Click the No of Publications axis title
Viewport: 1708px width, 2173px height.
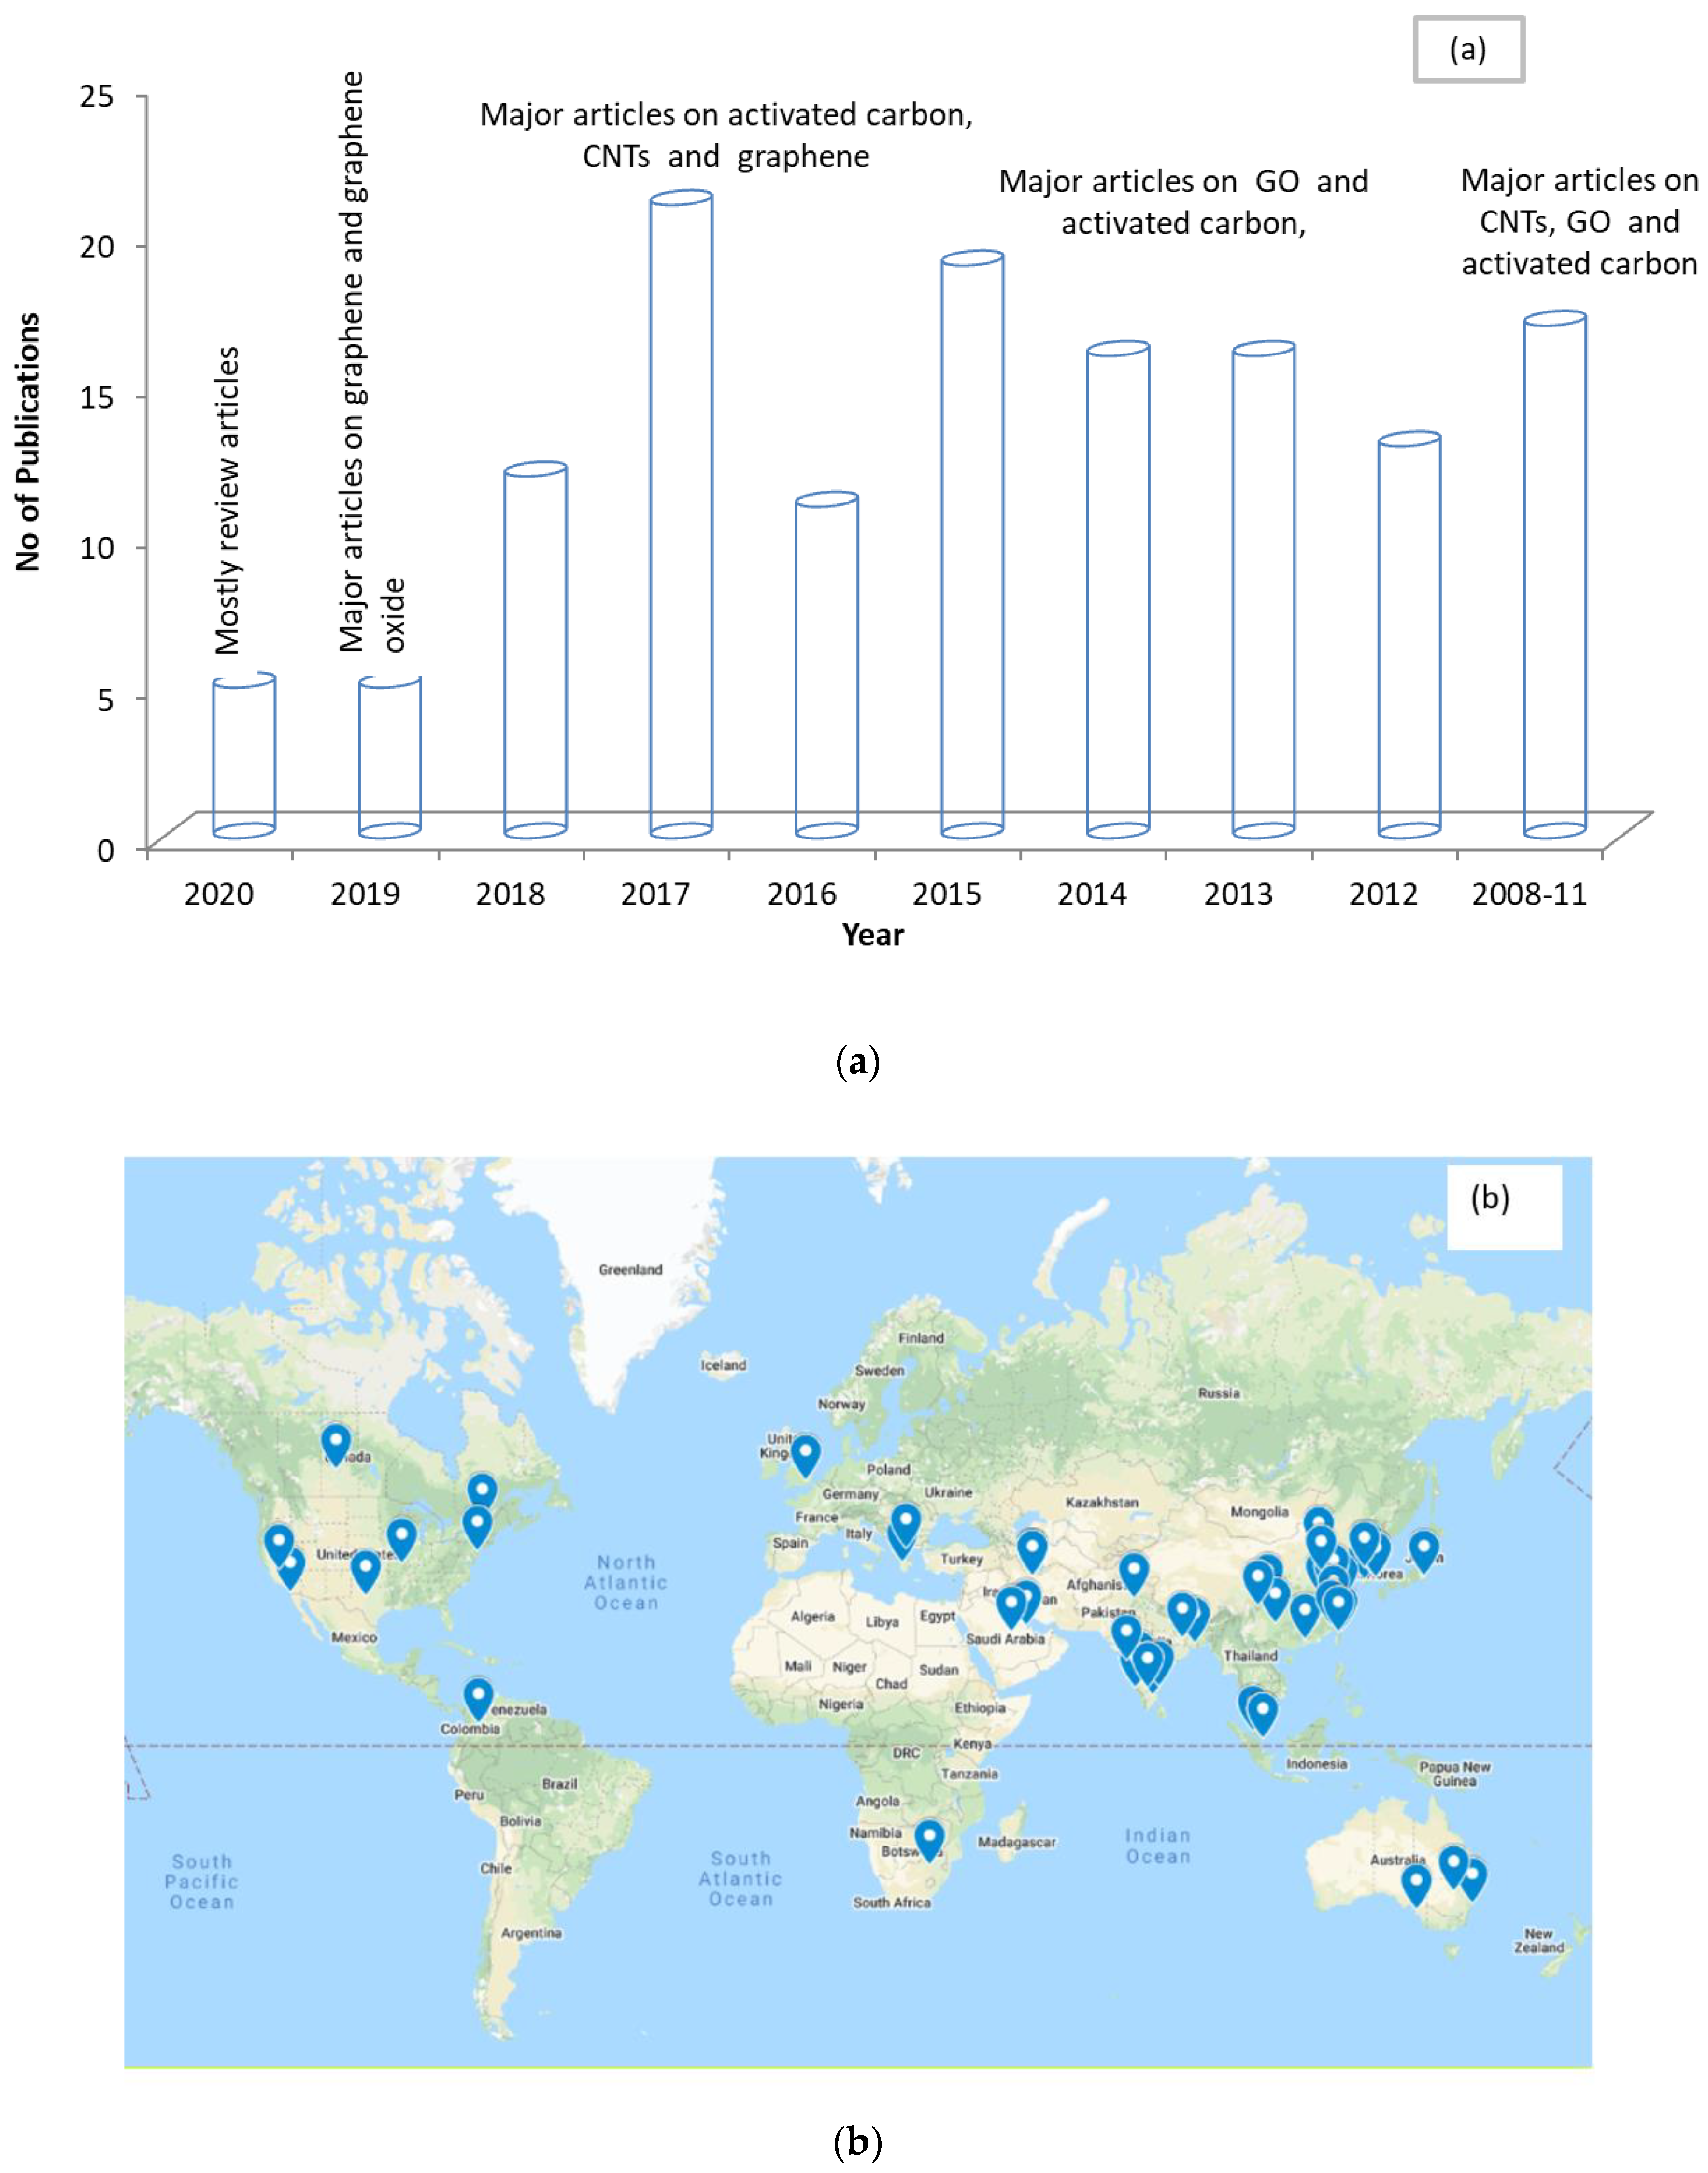click(x=28, y=441)
